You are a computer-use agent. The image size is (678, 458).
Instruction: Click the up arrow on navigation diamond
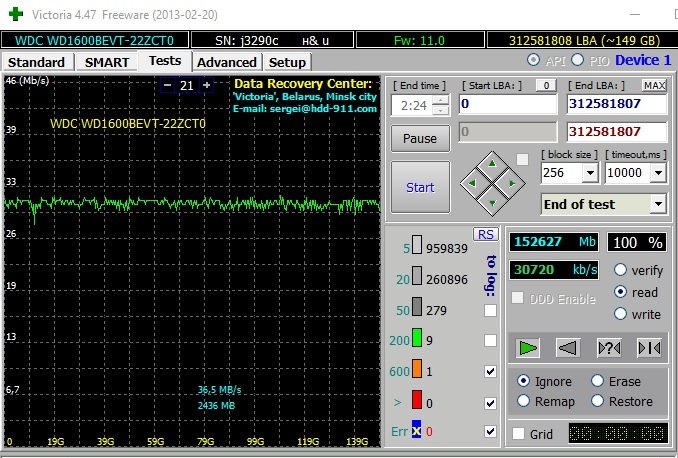click(x=492, y=163)
